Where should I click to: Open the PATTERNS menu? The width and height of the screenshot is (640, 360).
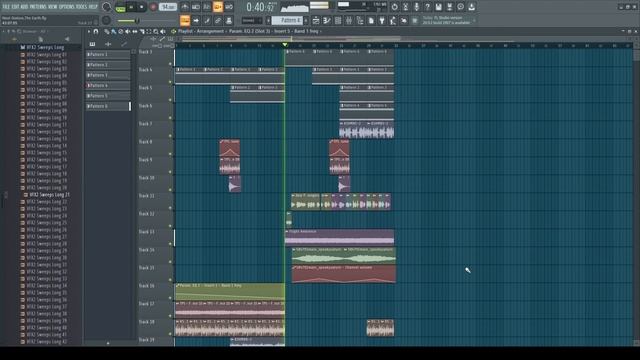[38, 7]
